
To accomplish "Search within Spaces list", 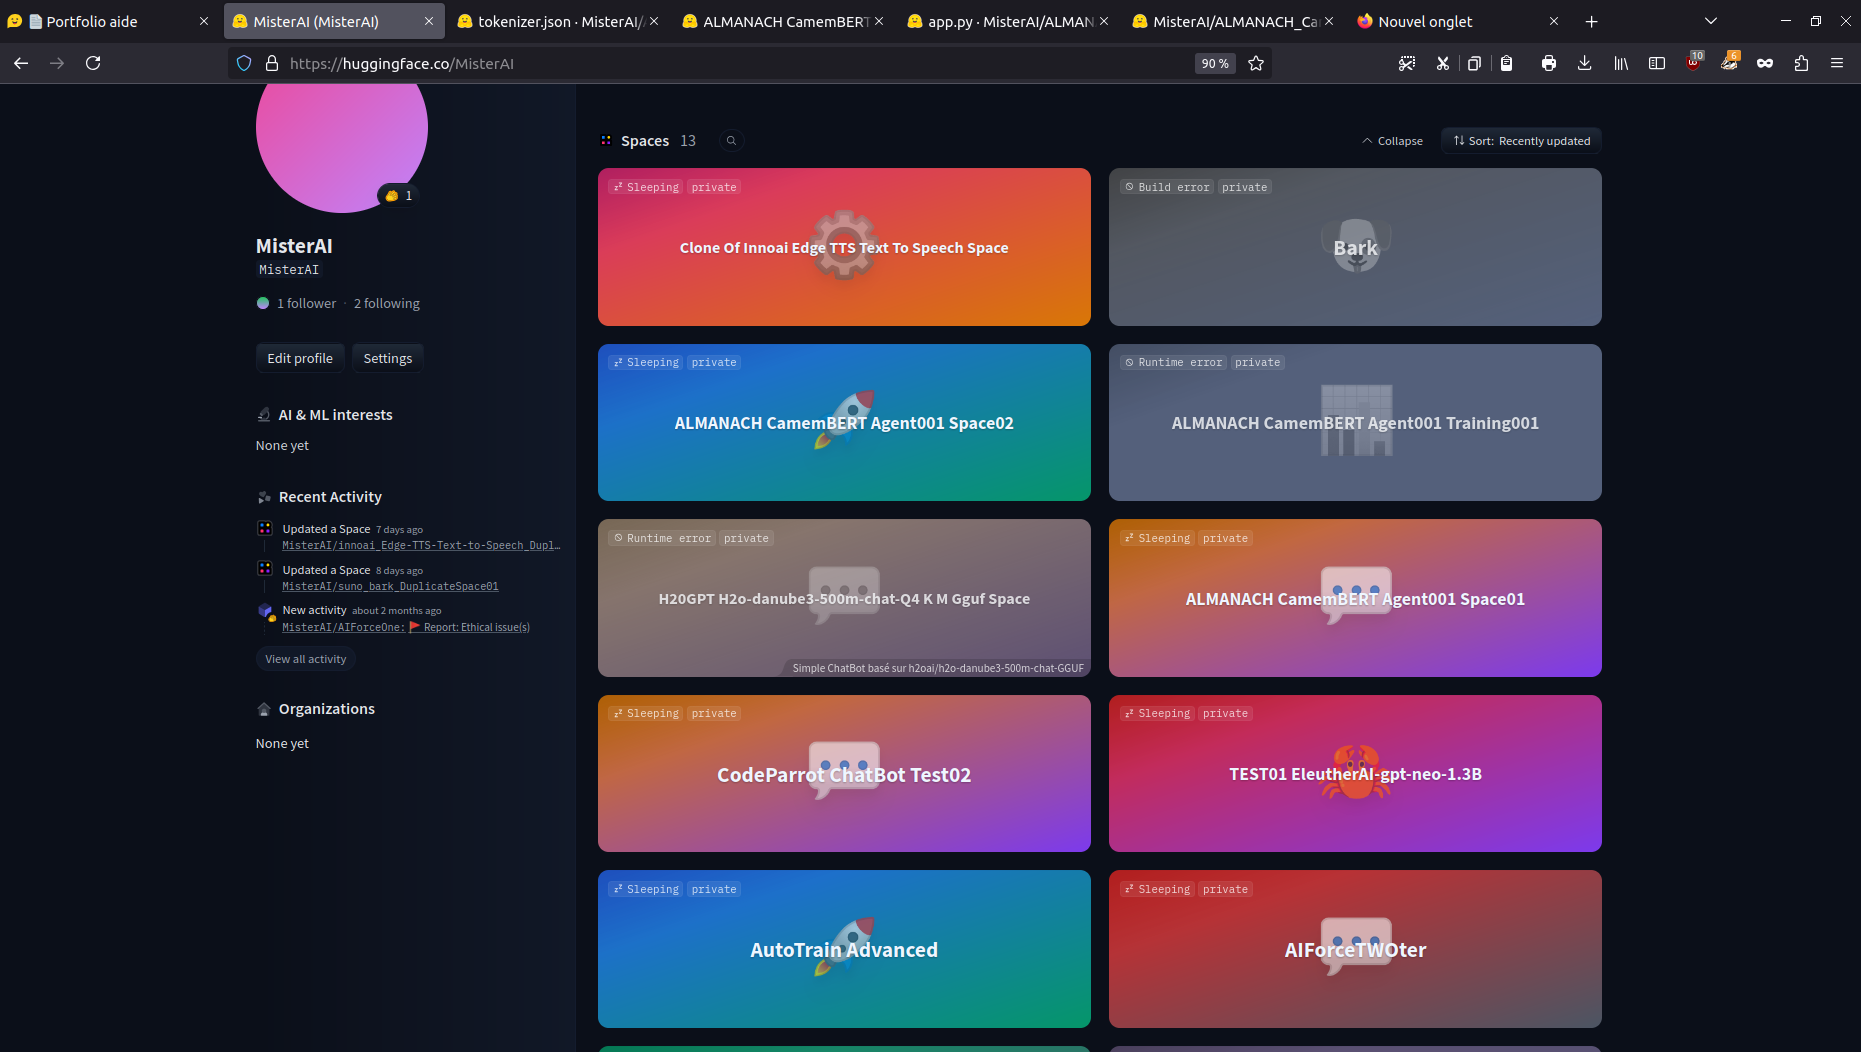I will click(x=731, y=141).
